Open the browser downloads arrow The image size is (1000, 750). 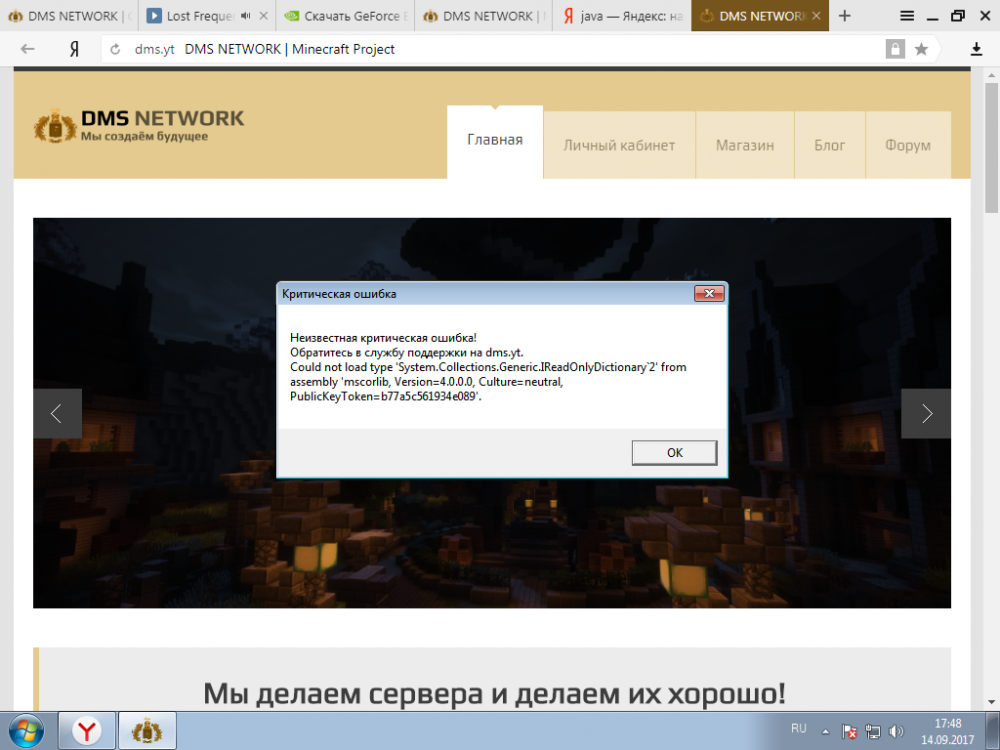click(976, 49)
